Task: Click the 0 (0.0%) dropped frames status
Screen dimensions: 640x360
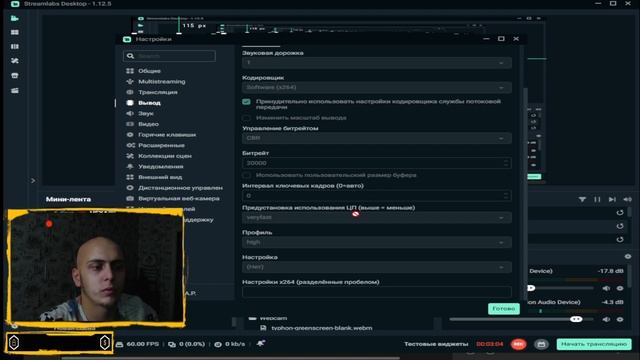Action: pos(187,344)
